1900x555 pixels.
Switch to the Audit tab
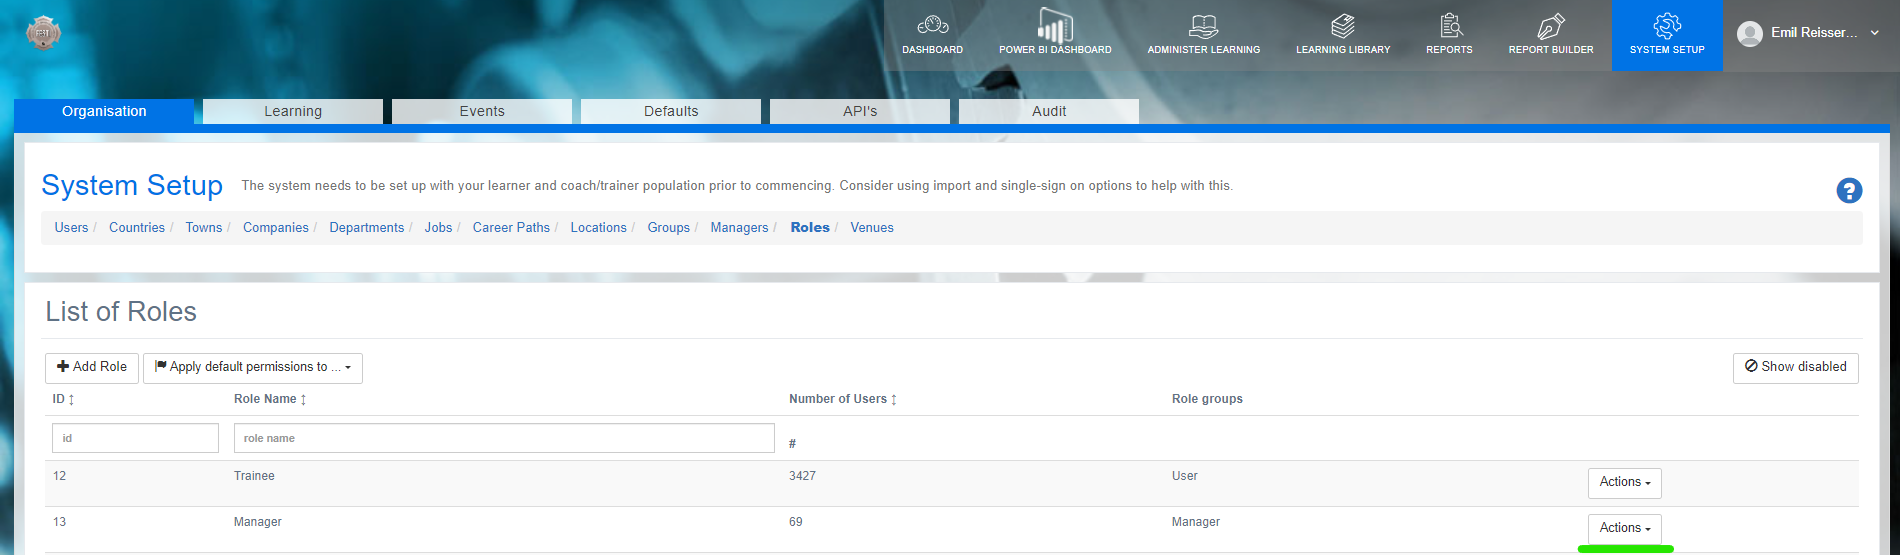pos(1049,111)
